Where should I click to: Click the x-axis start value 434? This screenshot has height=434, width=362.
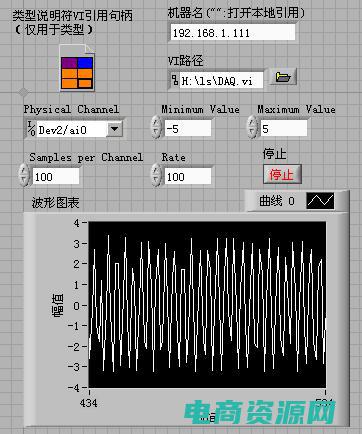(x=89, y=403)
